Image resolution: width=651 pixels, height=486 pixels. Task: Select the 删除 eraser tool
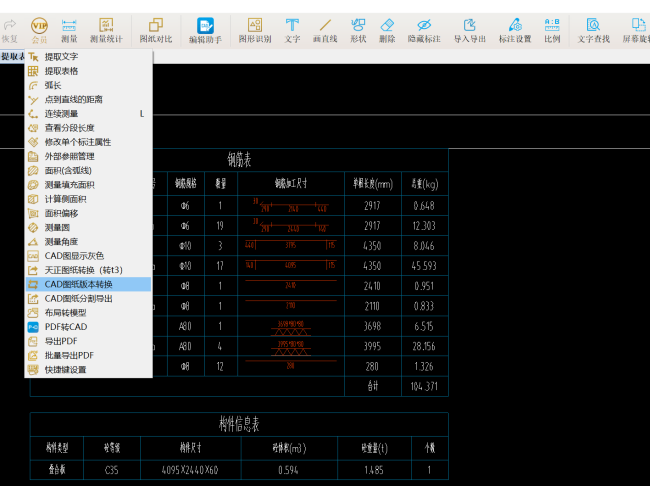(x=387, y=30)
